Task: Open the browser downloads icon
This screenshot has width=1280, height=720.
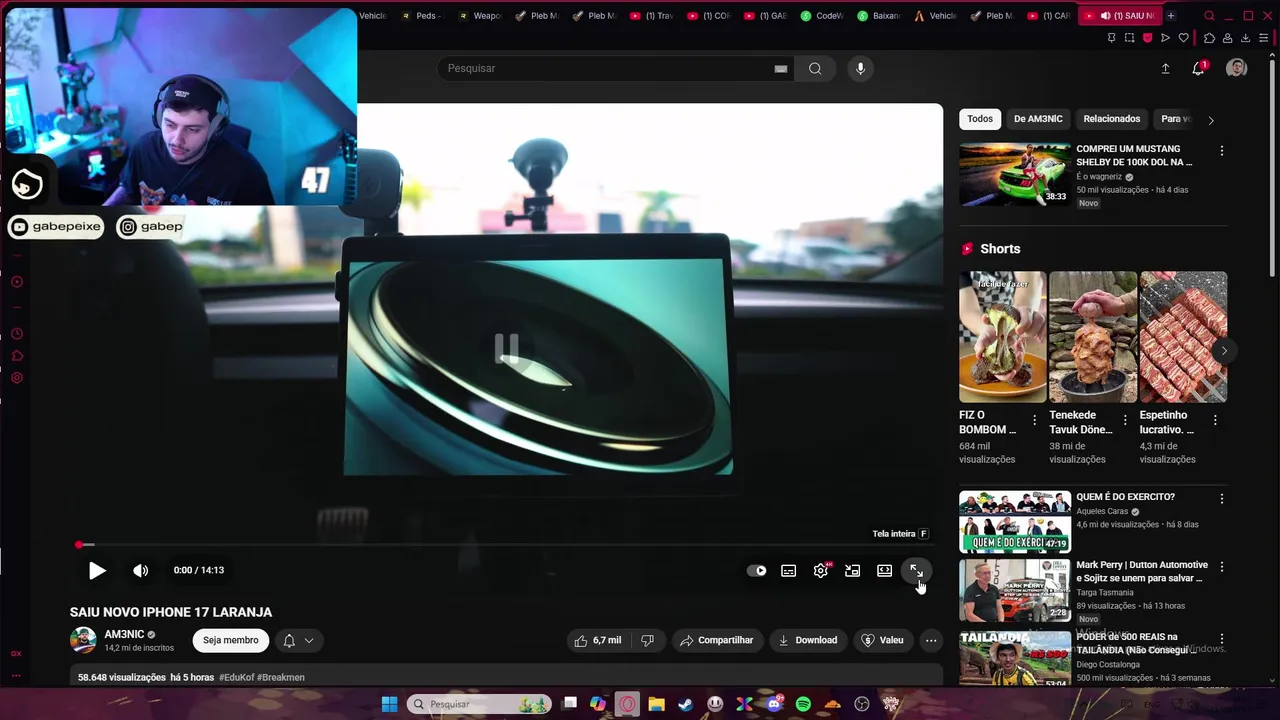Action: point(1246,38)
